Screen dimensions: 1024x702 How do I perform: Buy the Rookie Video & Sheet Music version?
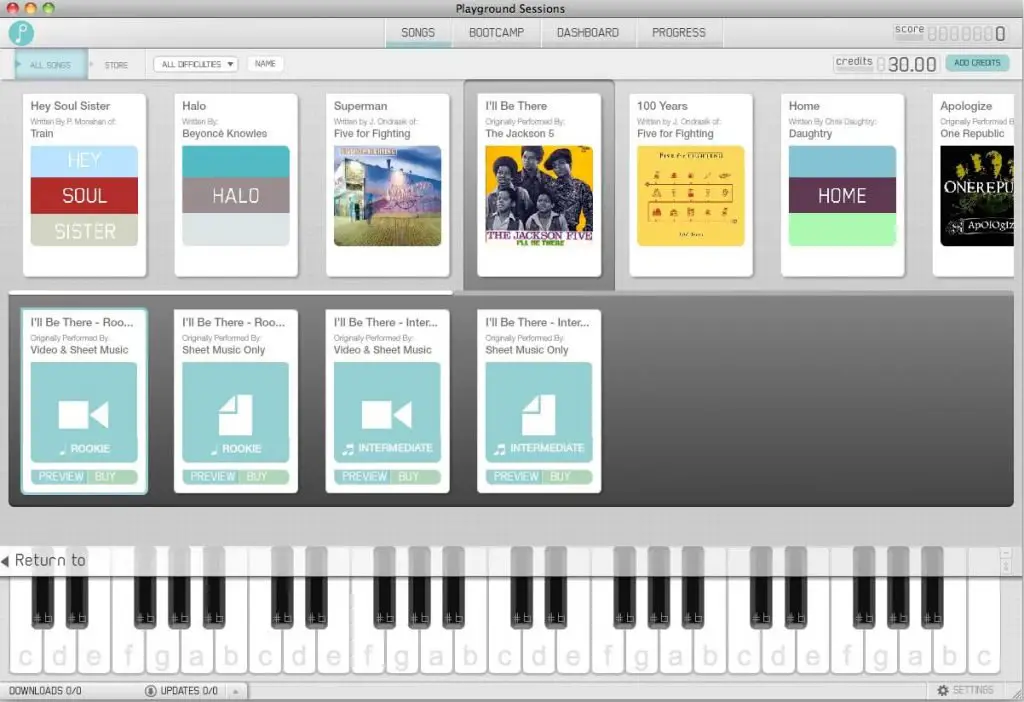click(114, 477)
